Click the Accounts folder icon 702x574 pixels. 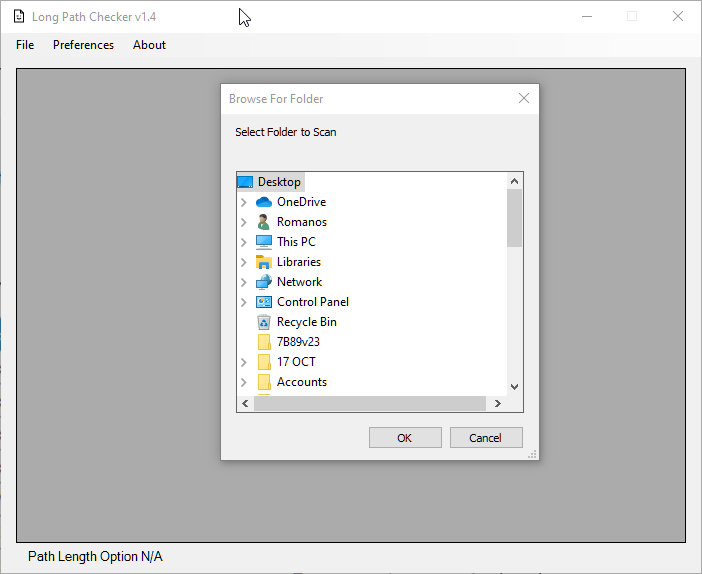pyautogui.click(x=264, y=382)
